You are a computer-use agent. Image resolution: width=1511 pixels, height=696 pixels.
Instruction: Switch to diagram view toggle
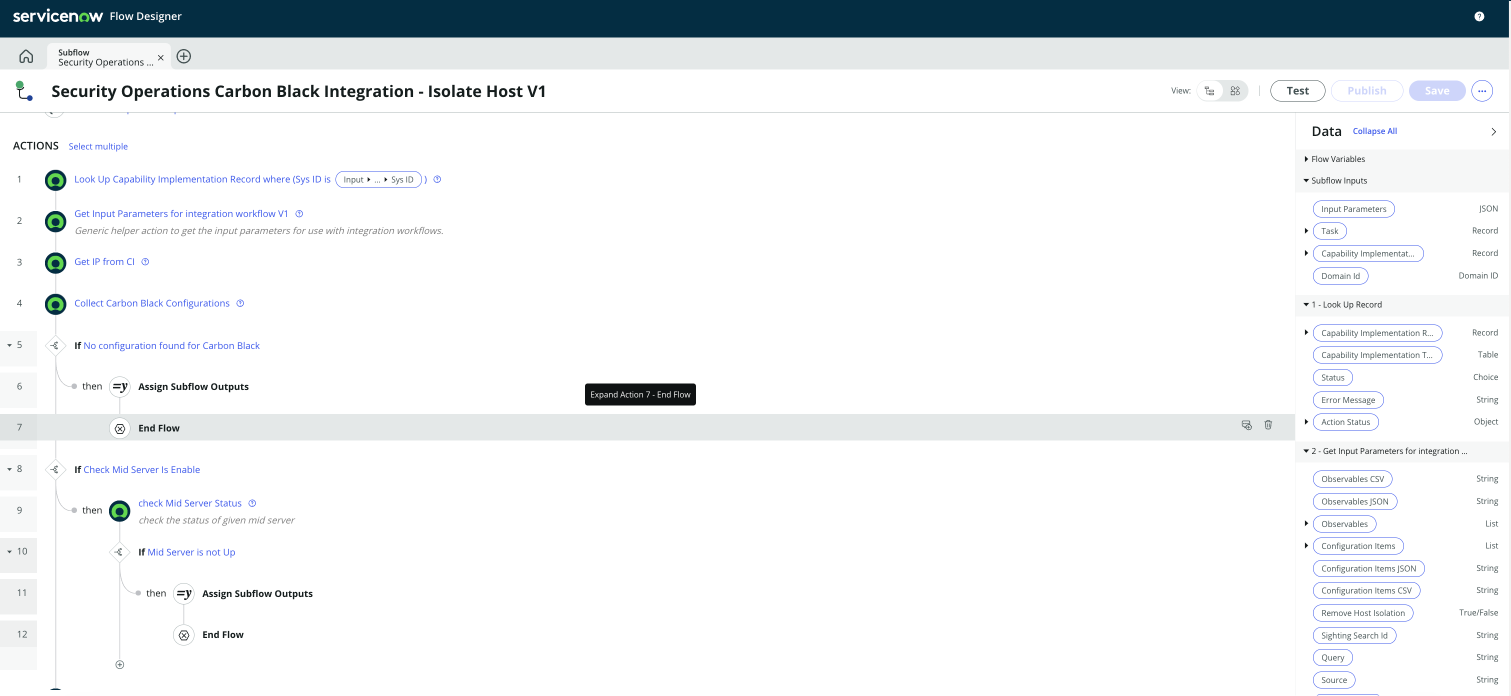pos(1236,91)
